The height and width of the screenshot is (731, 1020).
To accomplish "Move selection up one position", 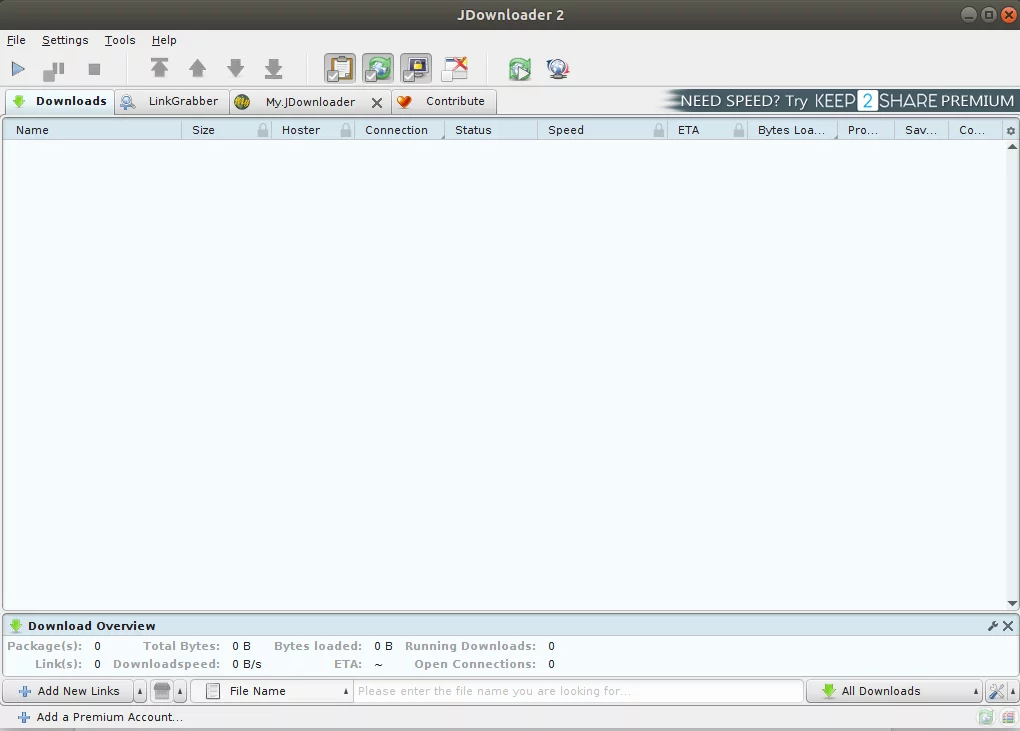I will click(197, 69).
